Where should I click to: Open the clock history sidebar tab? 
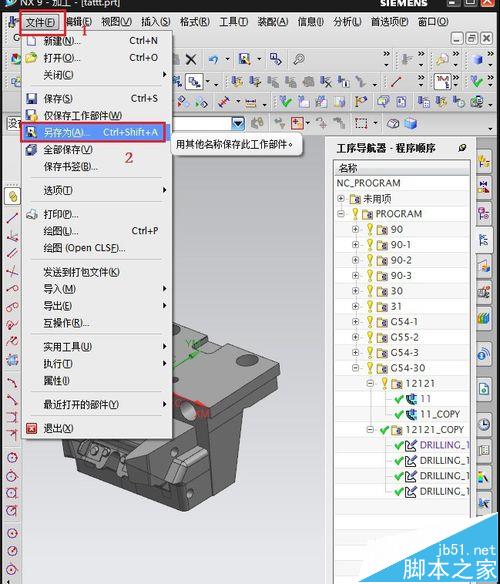pyautogui.click(x=484, y=424)
